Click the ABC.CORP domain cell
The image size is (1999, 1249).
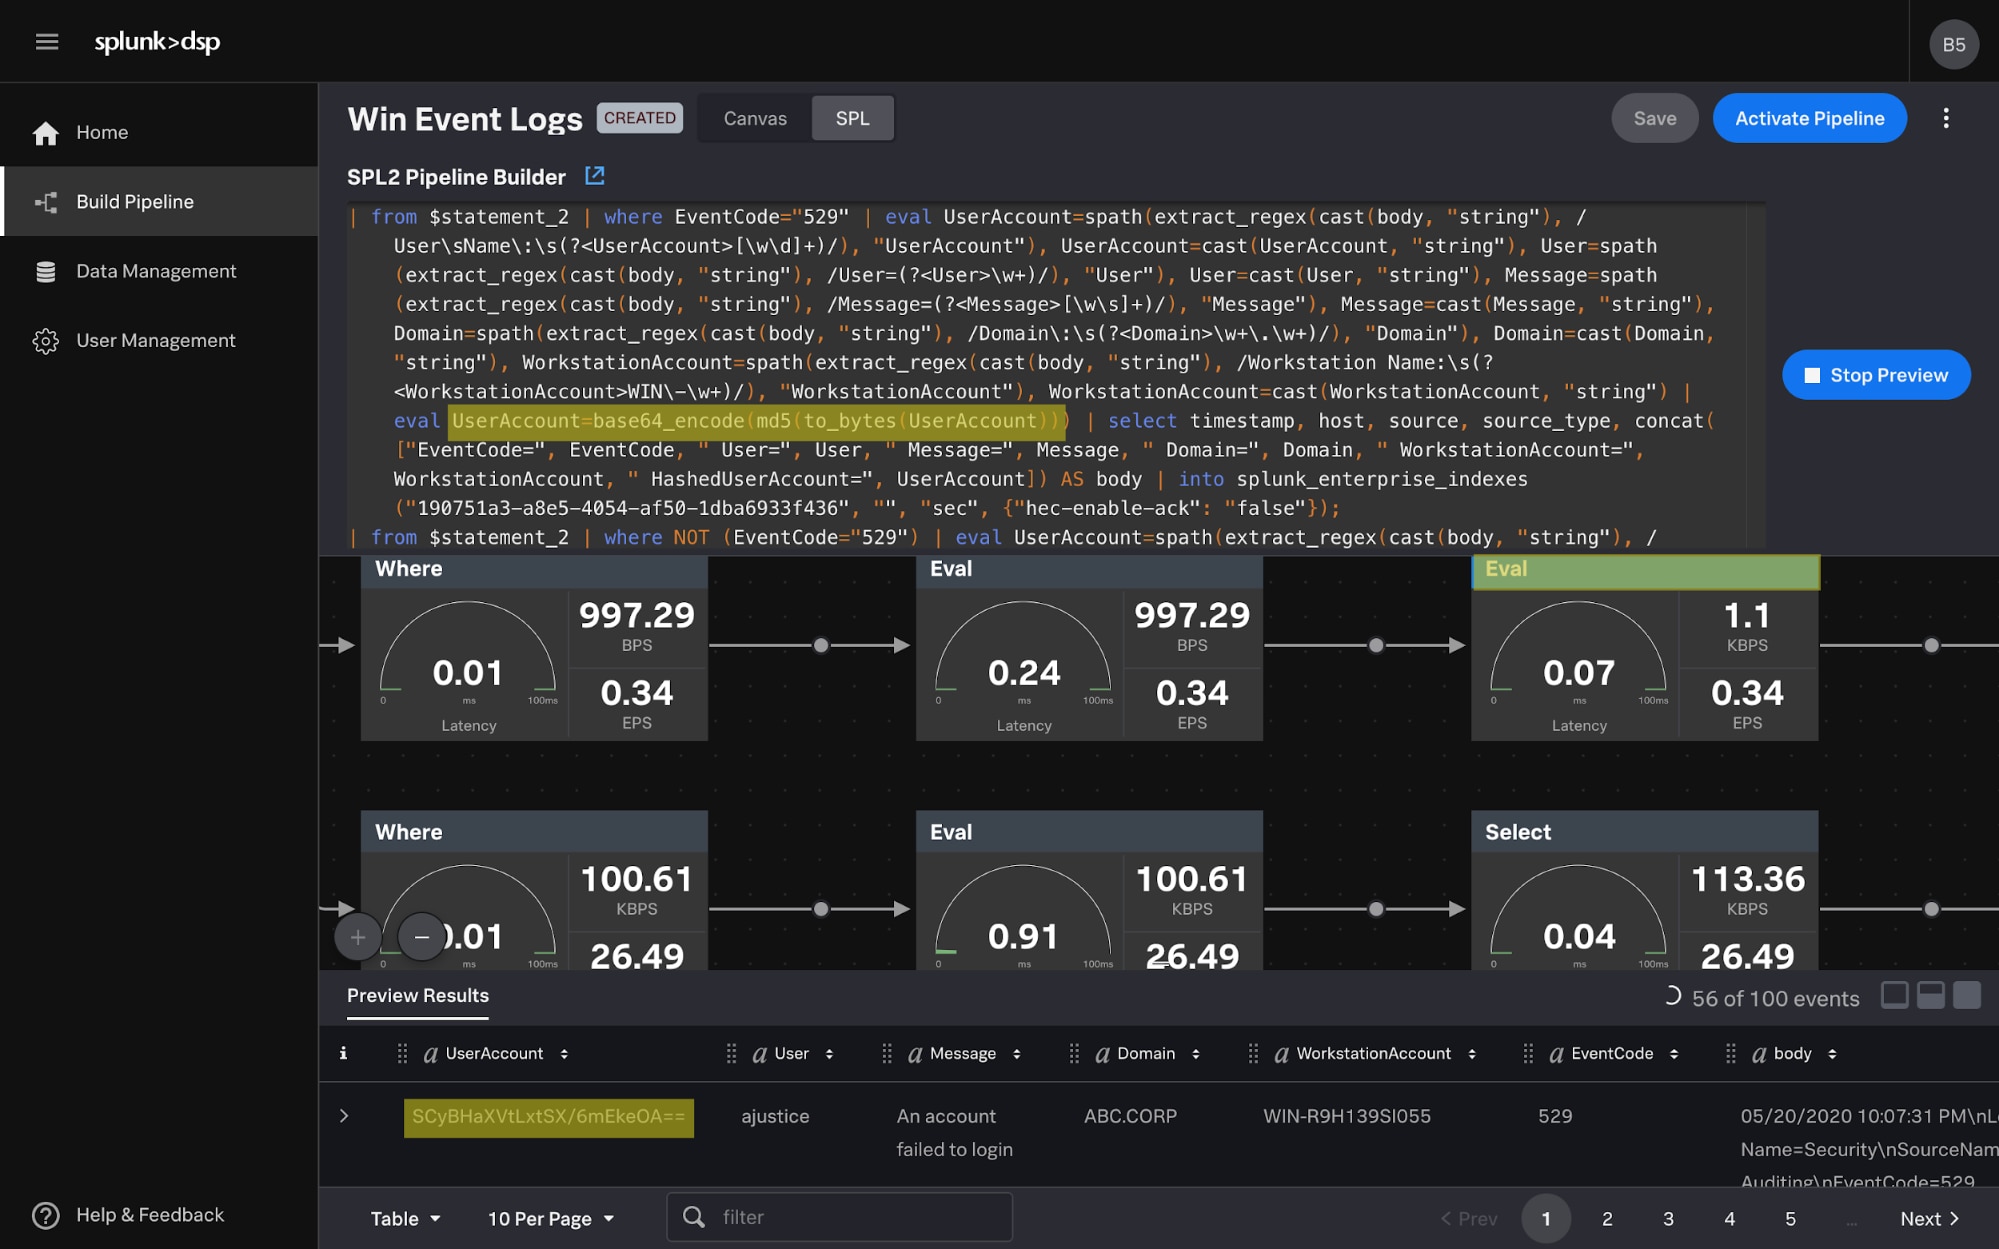pos(1130,1116)
